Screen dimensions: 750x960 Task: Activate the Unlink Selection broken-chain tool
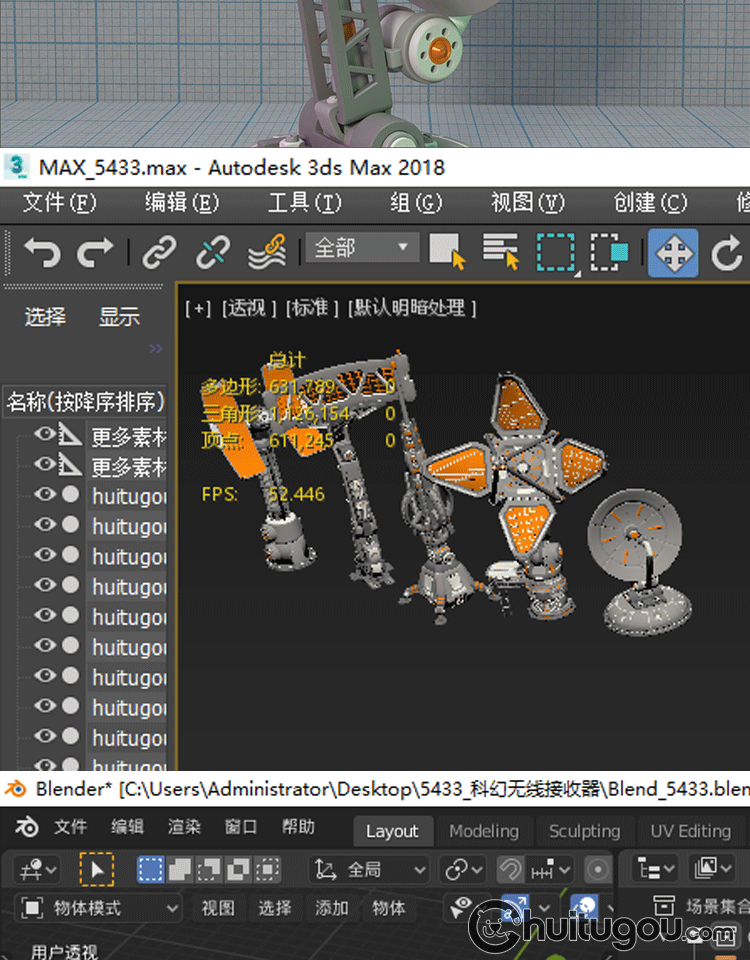212,252
